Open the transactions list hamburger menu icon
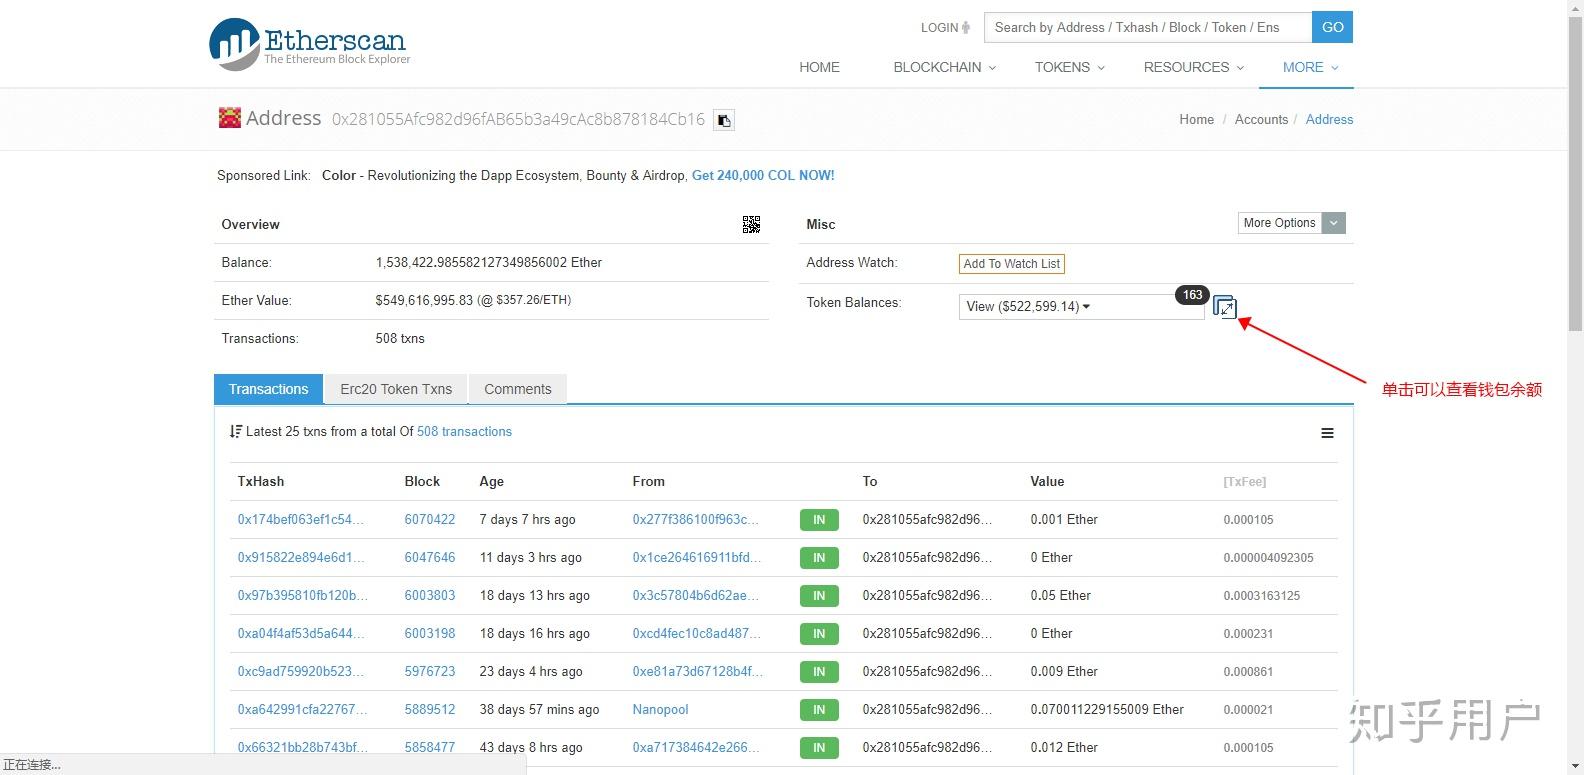The width and height of the screenshot is (1584, 775). tap(1327, 433)
